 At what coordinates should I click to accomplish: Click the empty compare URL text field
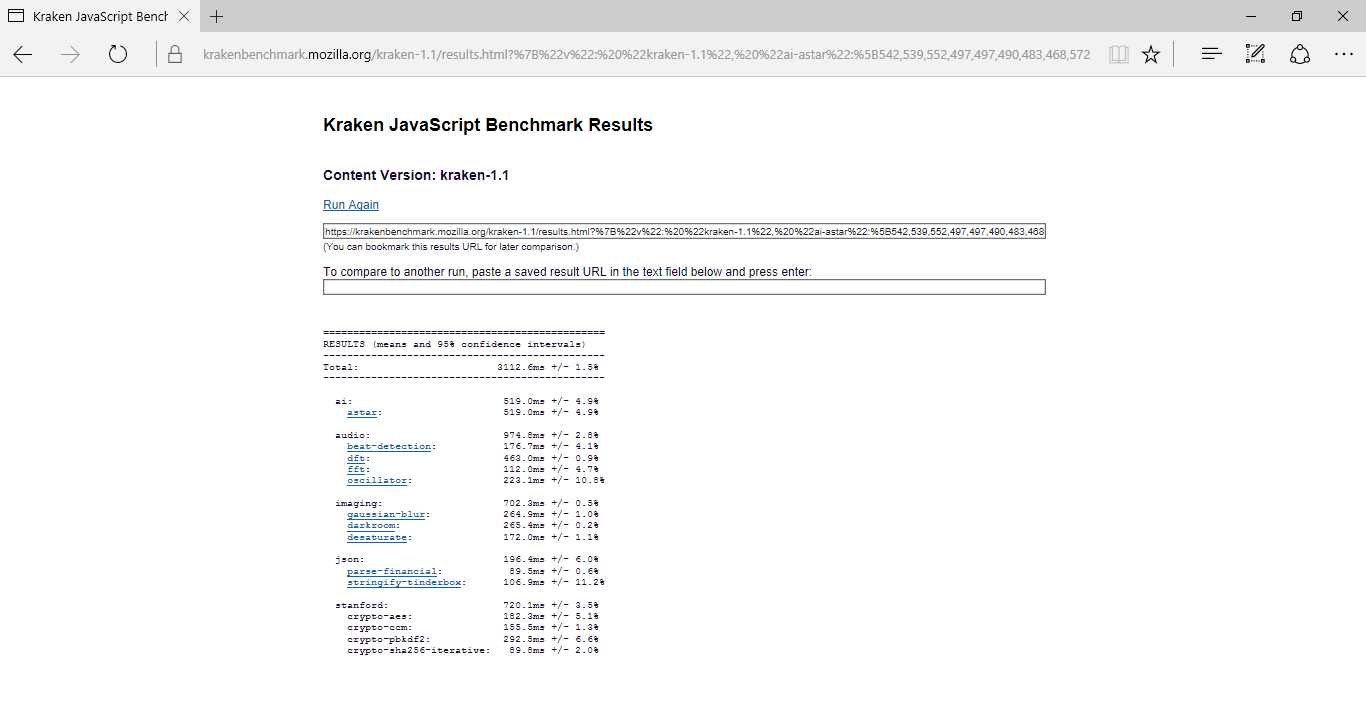684,287
